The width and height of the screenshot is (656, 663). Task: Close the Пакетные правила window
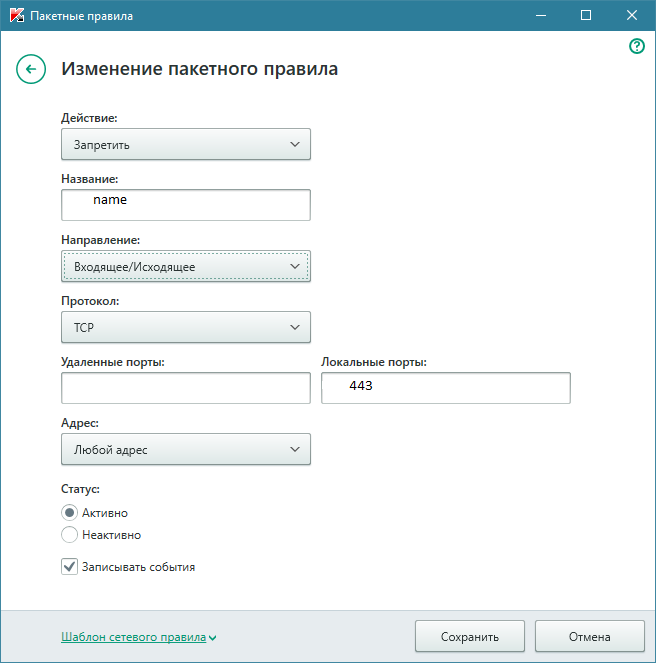coord(632,16)
